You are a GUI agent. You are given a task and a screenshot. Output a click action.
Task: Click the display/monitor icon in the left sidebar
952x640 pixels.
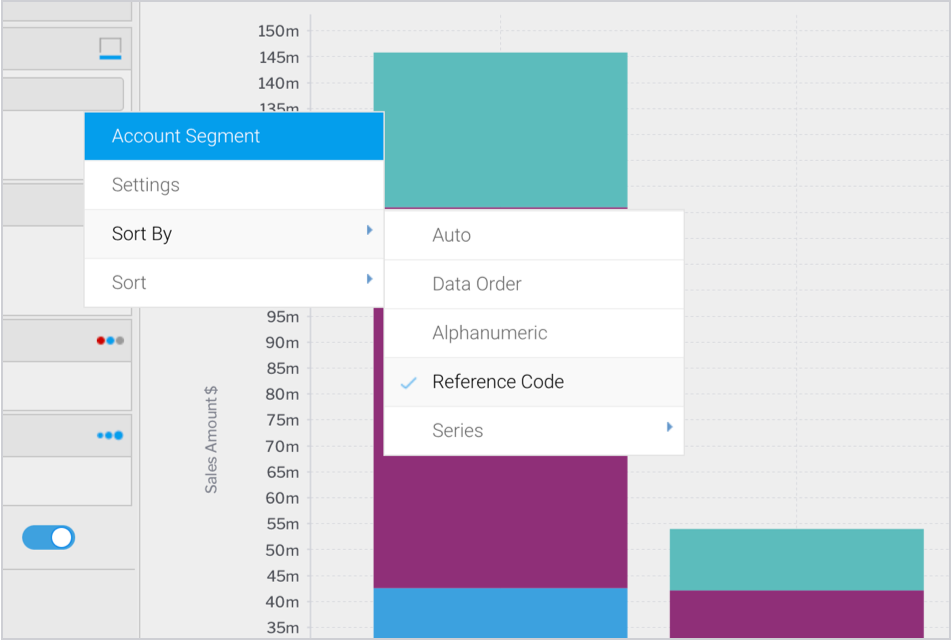tap(110, 47)
